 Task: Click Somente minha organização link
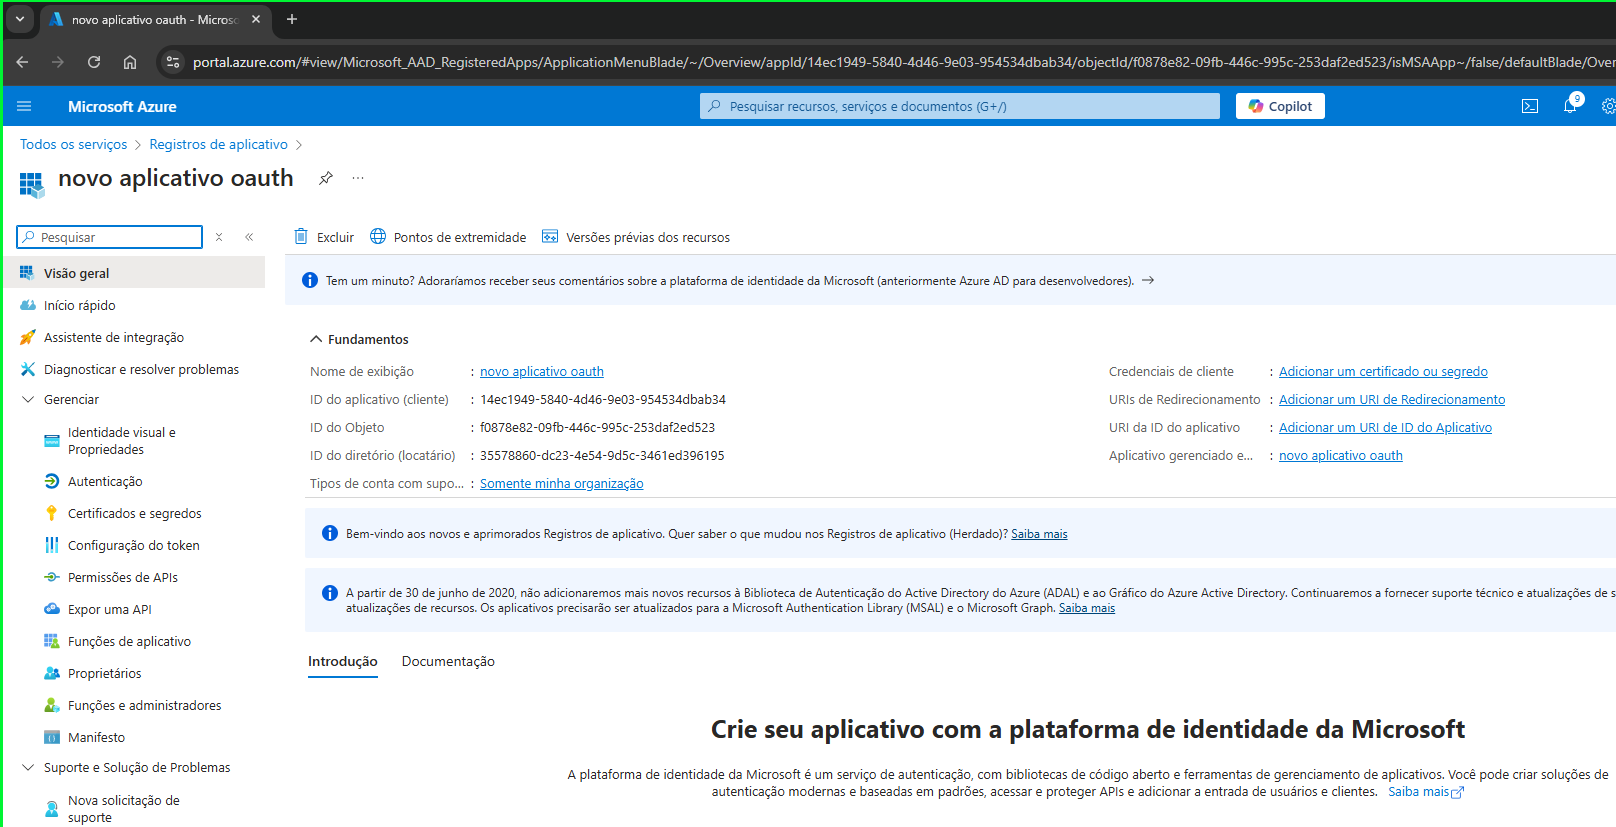tap(562, 483)
